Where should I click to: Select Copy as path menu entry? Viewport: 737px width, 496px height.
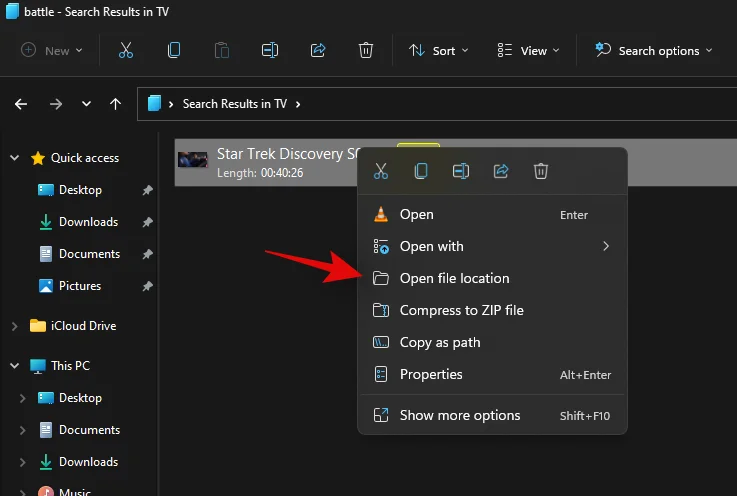[x=440, y=342]
